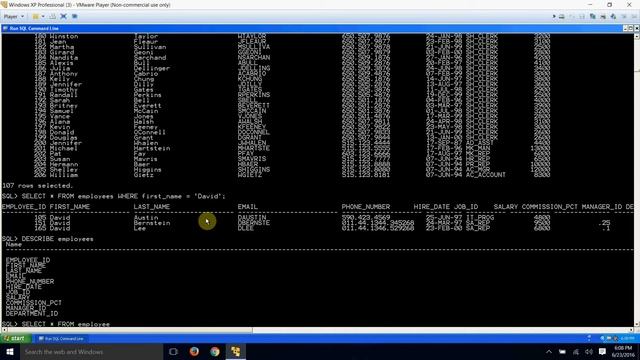The width and height of the screenshot is (640, 360).
Task: Click AC_ACCOUNT job id value
Action: pyautogui.click(x=486, y=175)
